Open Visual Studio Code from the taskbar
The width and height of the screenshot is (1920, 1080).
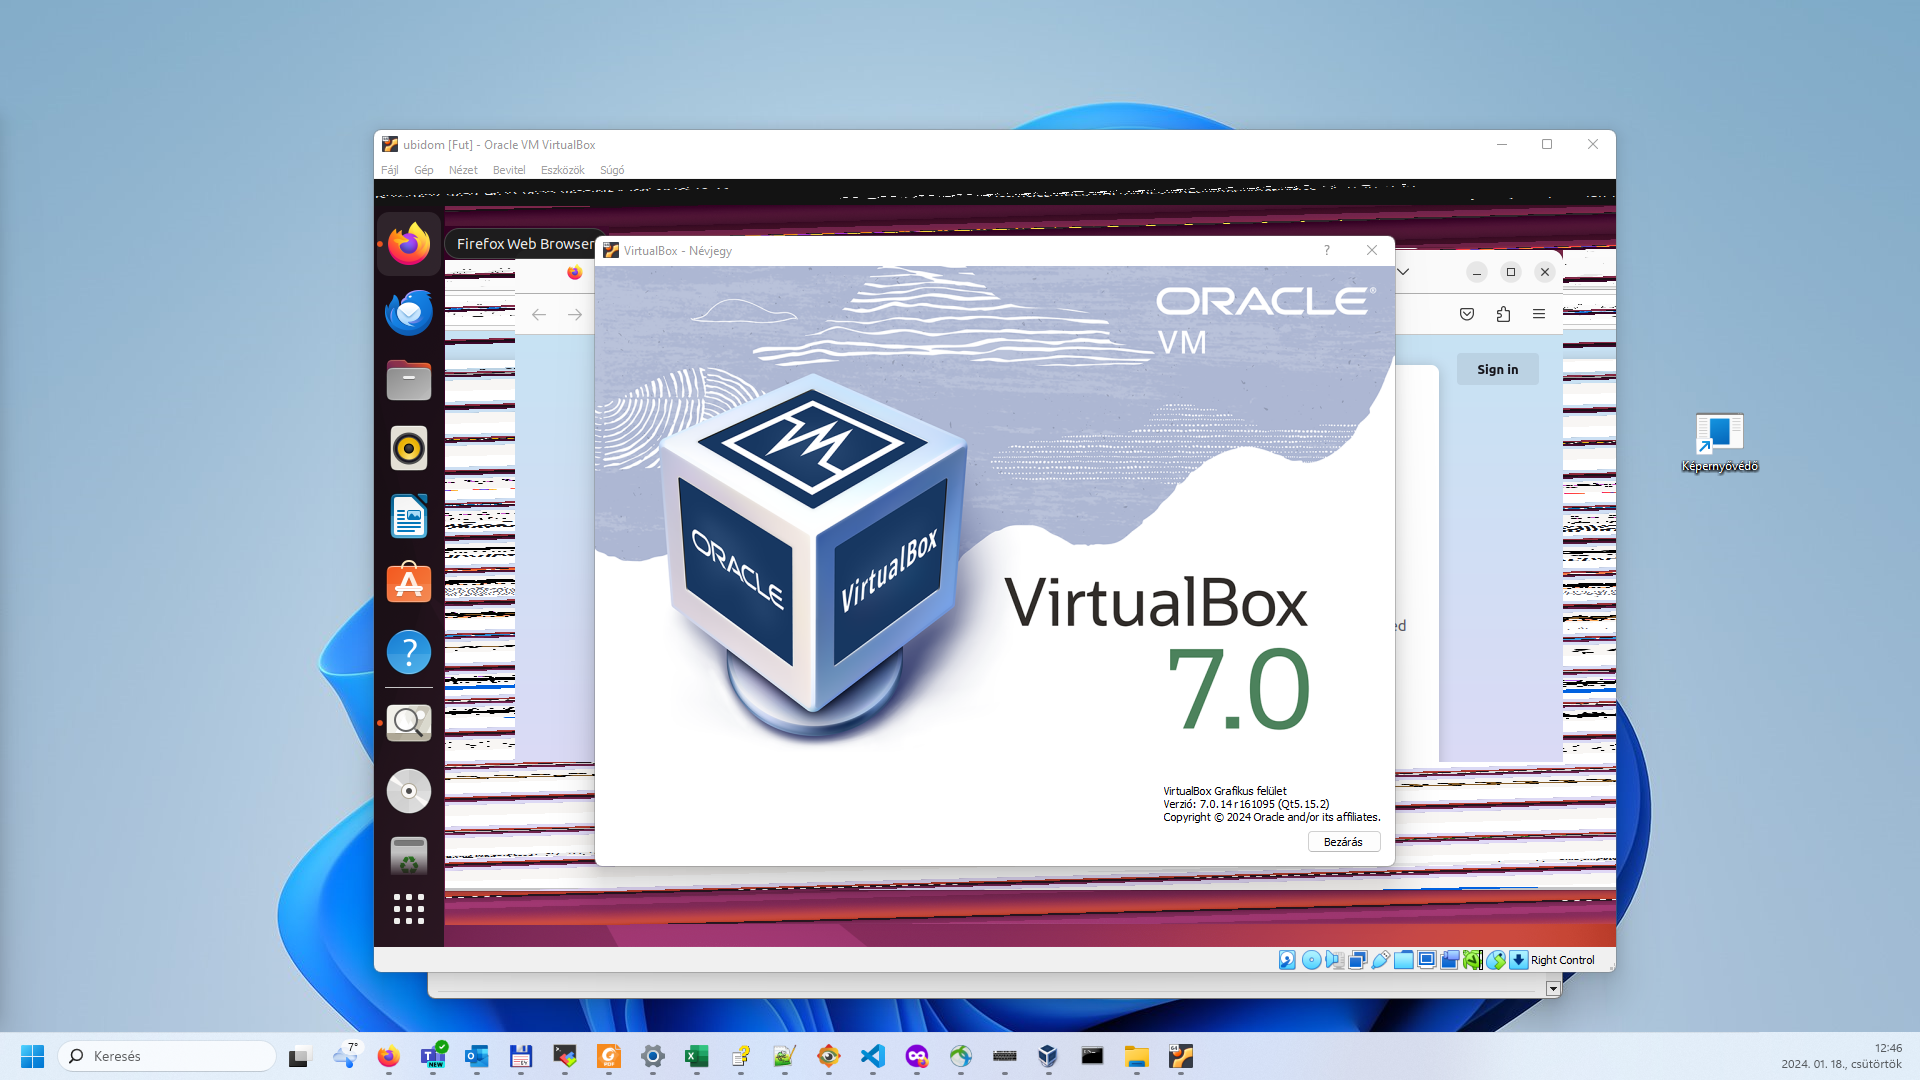[872, 1056]
